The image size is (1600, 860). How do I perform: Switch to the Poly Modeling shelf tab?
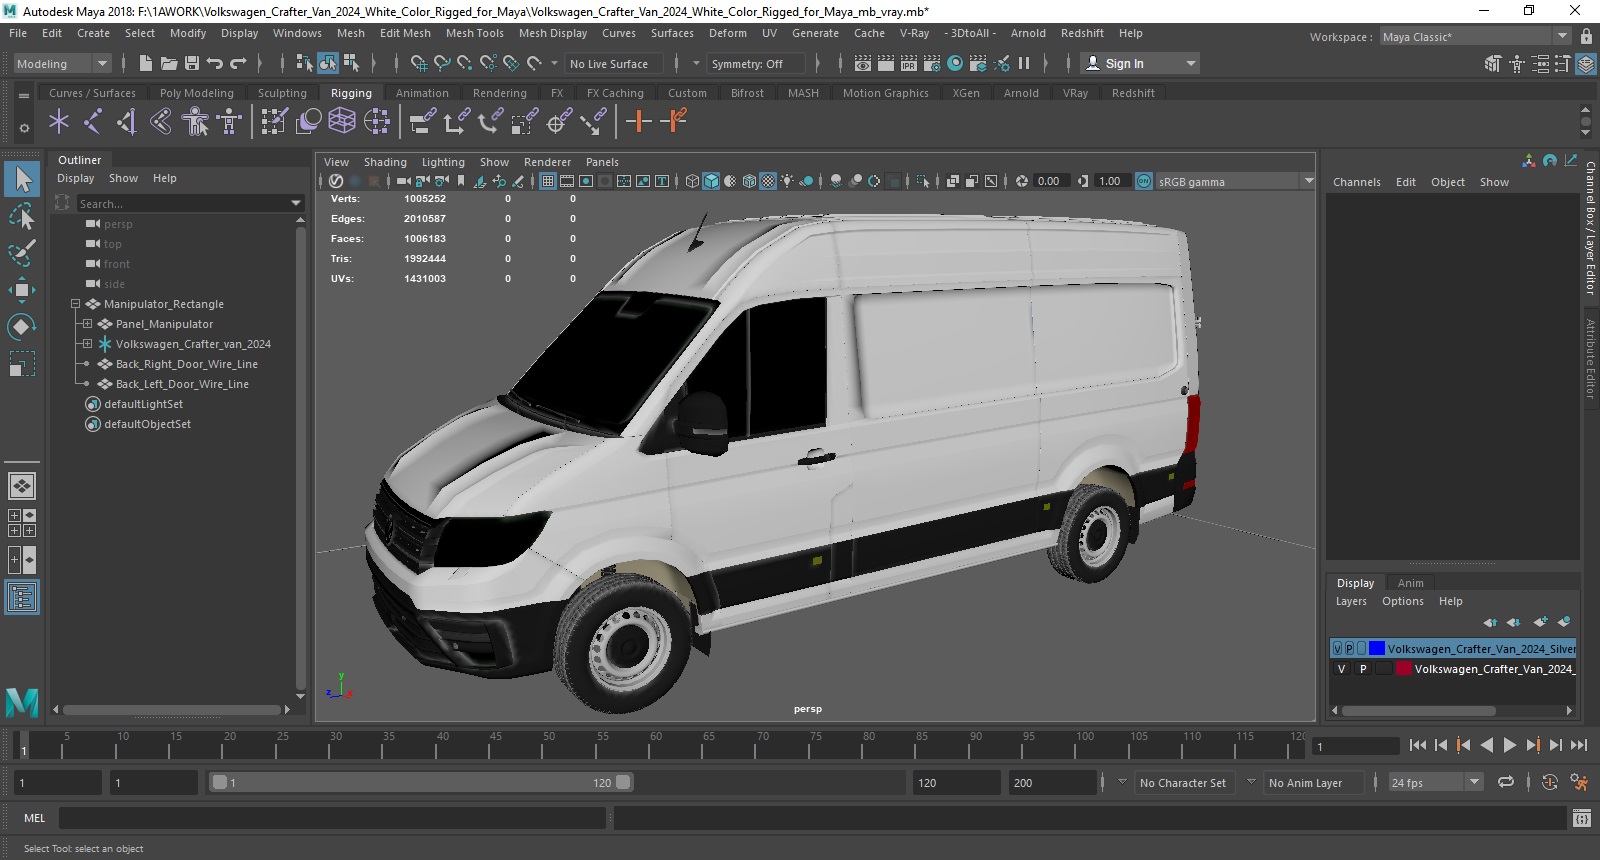tap(196, 93)
